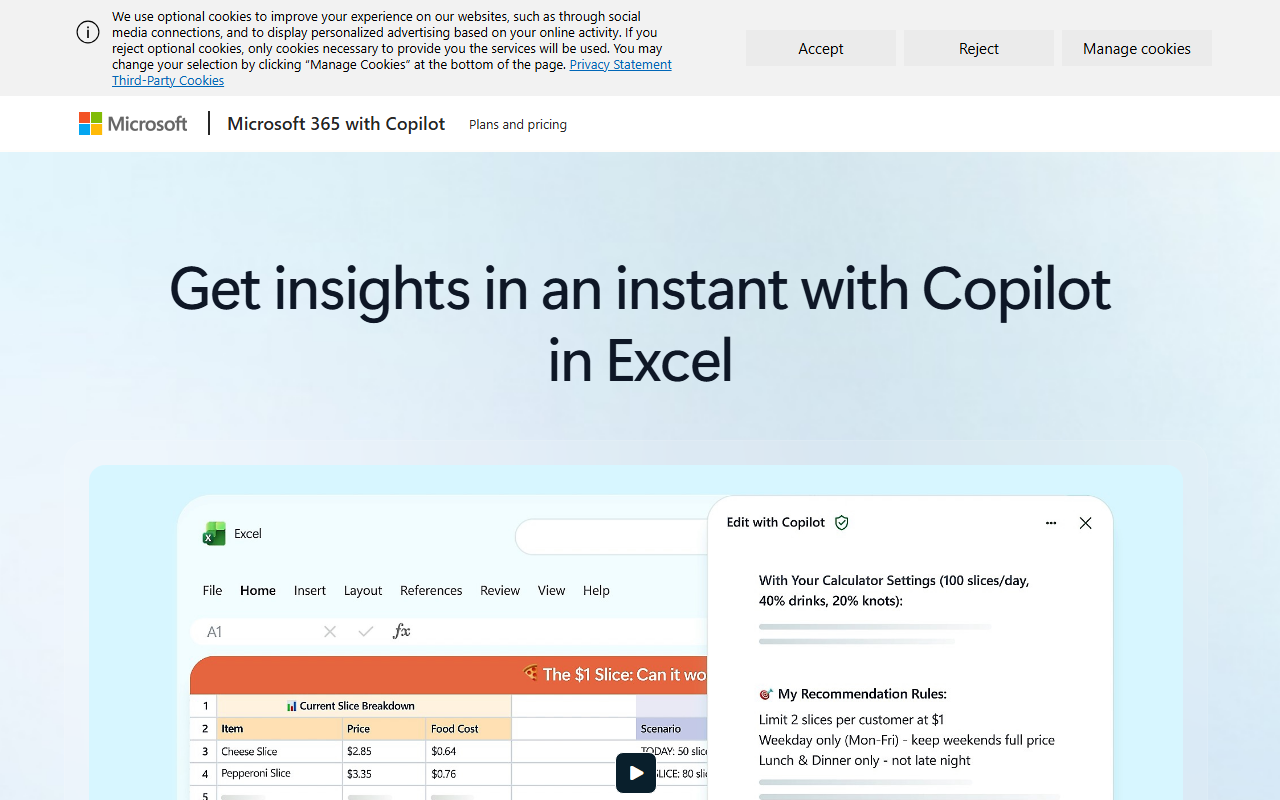Click the Excel app name label
This screenshot has height=800, width=1280.
click(x=248, y=534)
